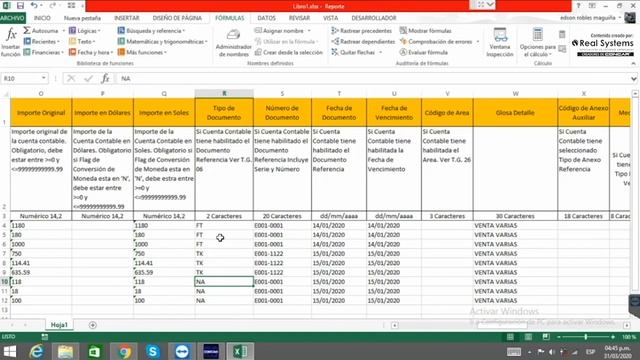Open Opciones para el cálculo

pyautogui.click(x=538, y=42)
